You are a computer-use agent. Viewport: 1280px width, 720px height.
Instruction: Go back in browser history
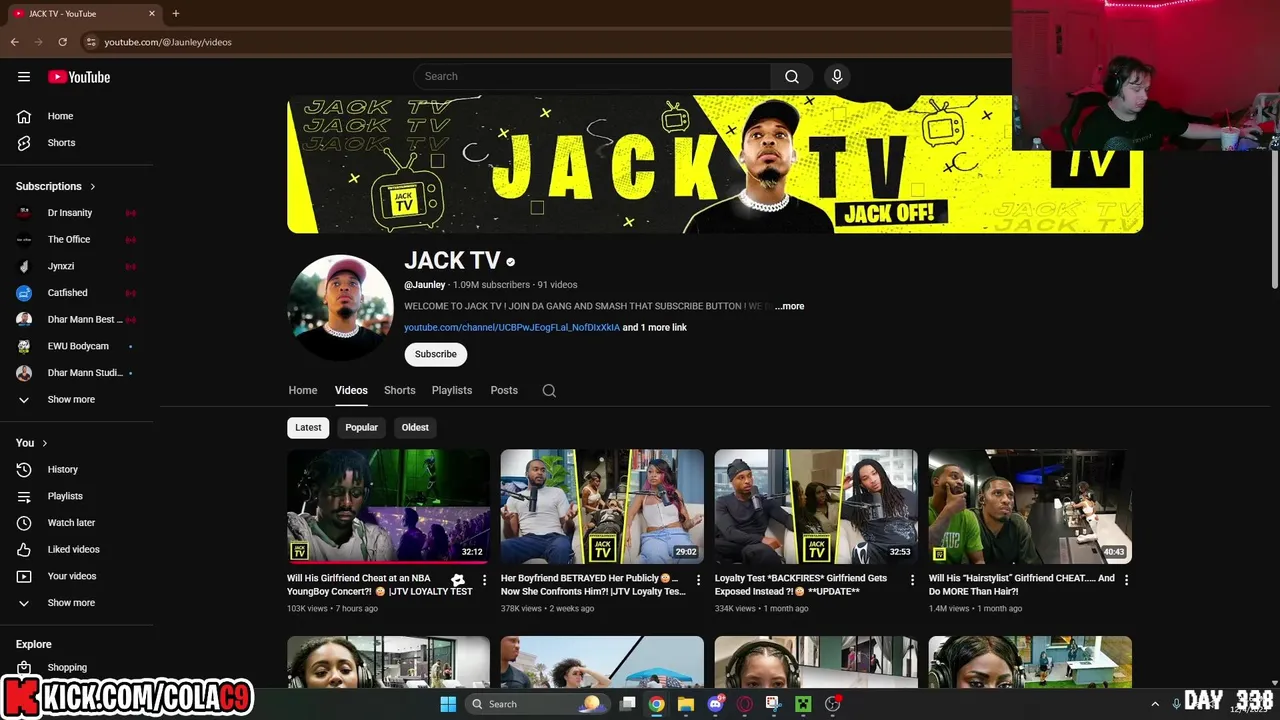[x=15, y=42]
